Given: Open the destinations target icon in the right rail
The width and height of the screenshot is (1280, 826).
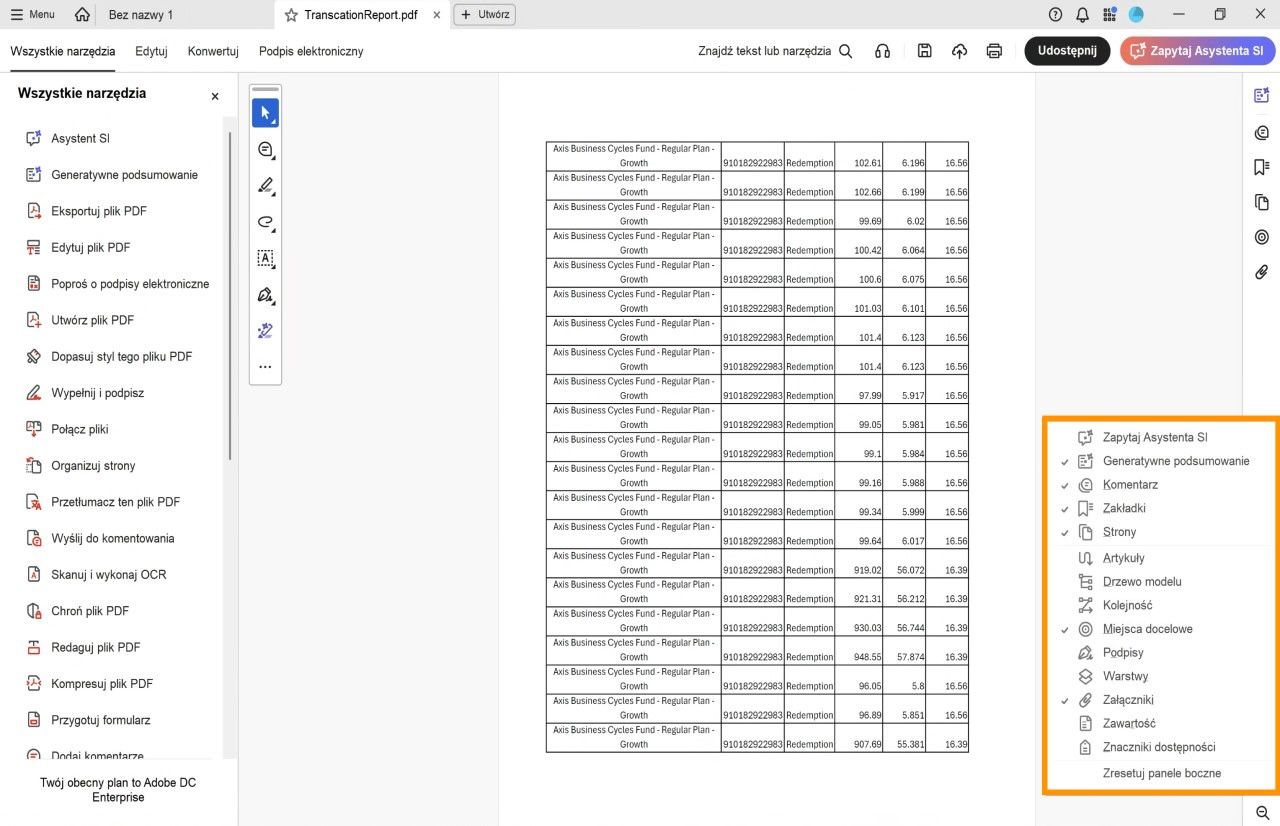Looking at the screenshot, I should click(1261, 237).
